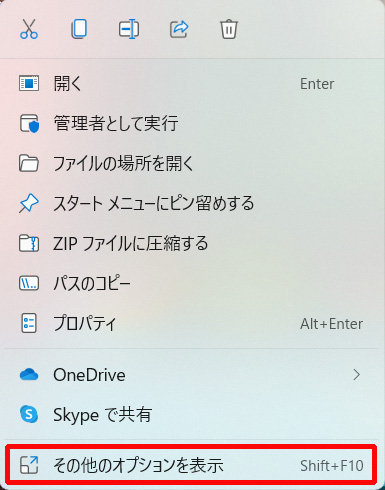Click the Delete trash can icon
The image size is (385, 490).
click(229, 29)
